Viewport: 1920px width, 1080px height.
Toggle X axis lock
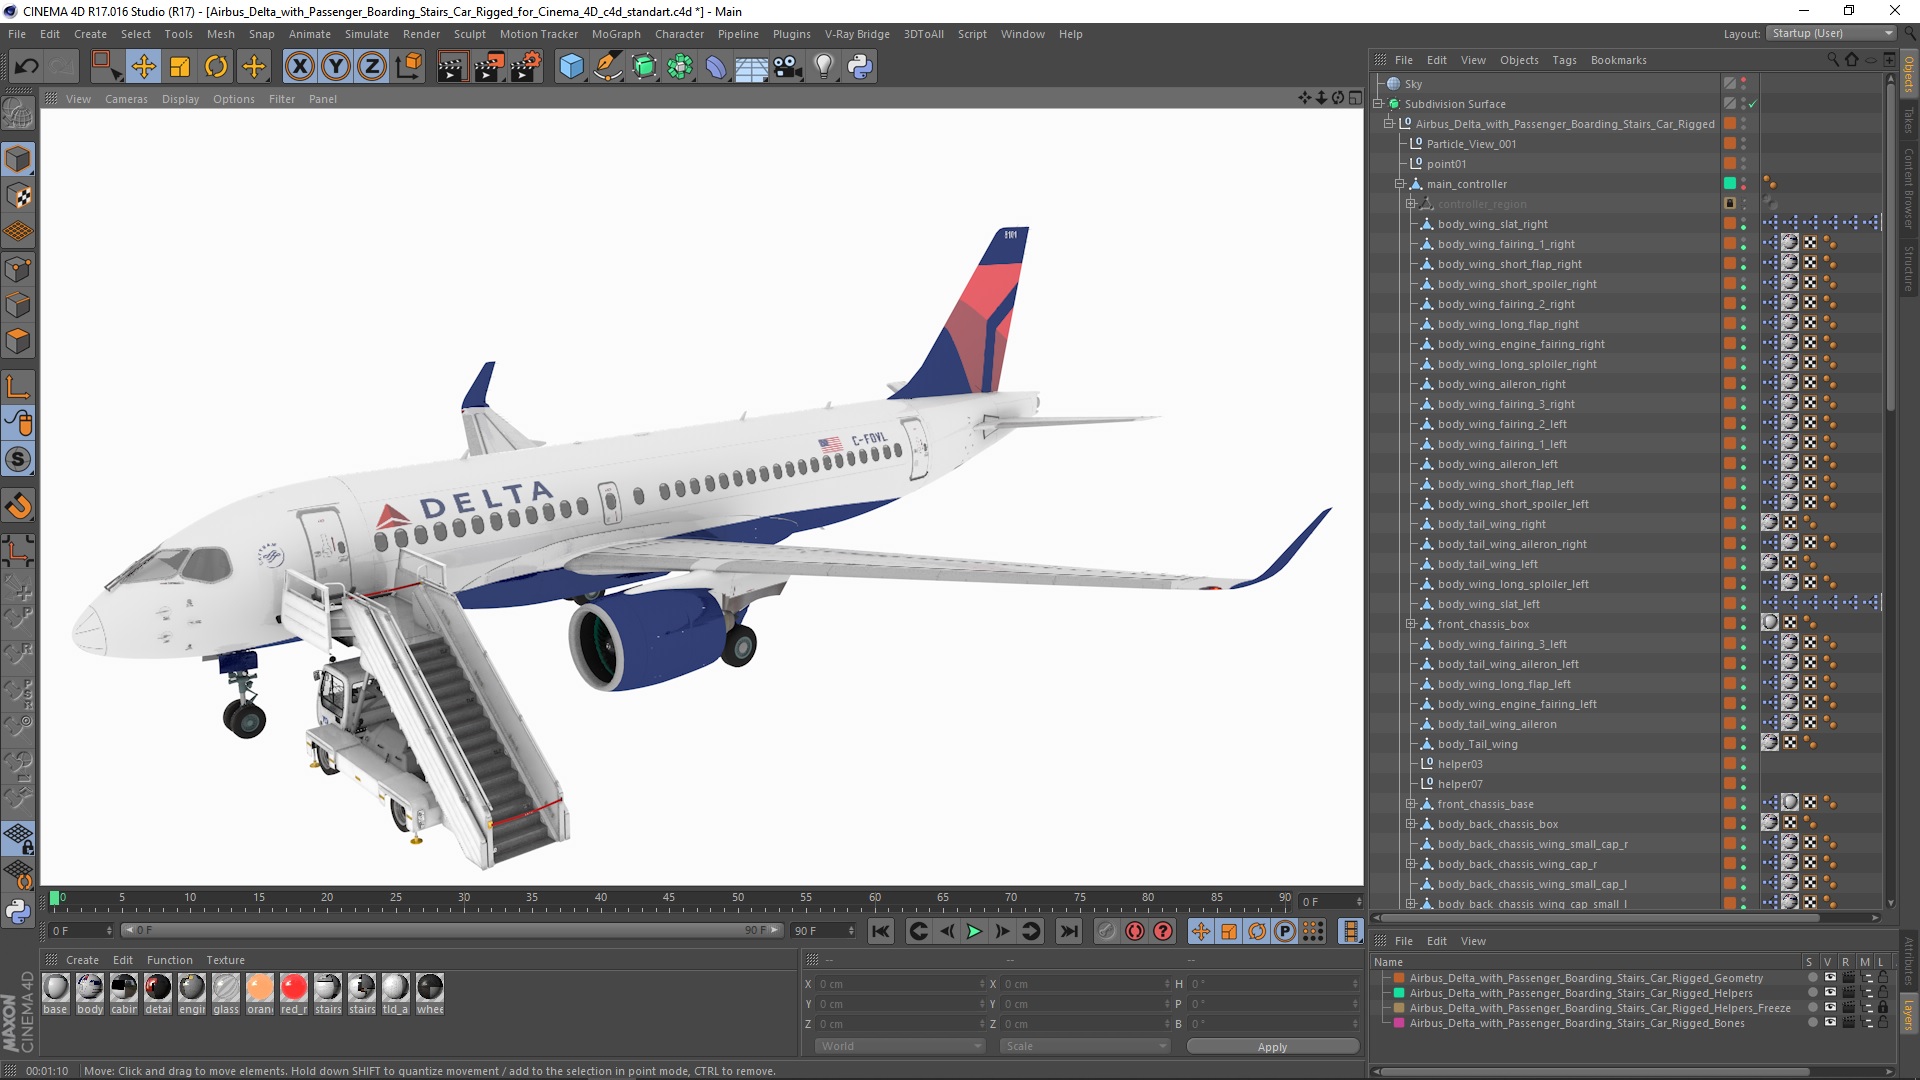coord(299,67)
